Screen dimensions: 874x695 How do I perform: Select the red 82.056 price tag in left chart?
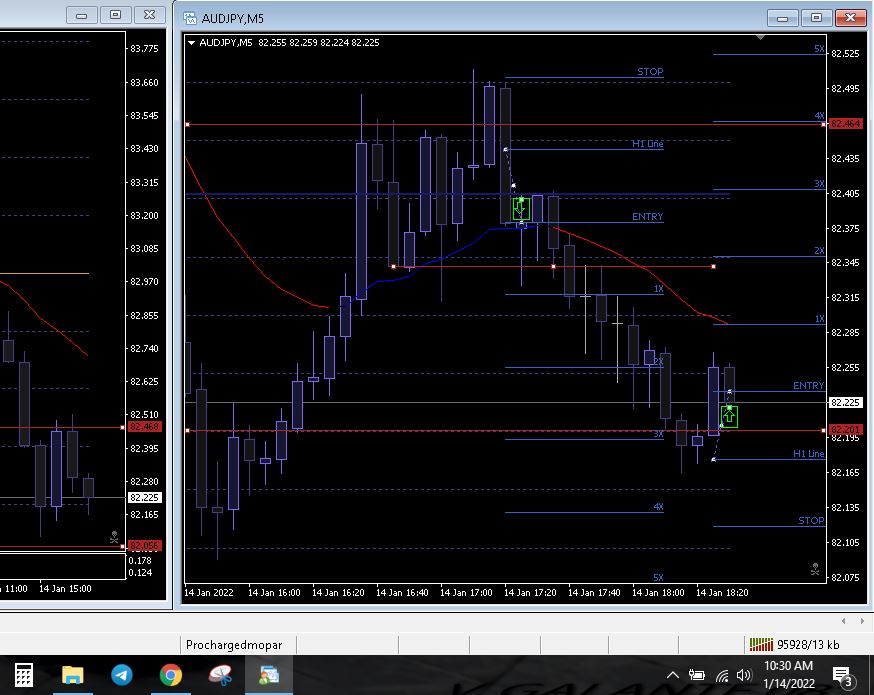pyautogui.click(x=144, y=546)
